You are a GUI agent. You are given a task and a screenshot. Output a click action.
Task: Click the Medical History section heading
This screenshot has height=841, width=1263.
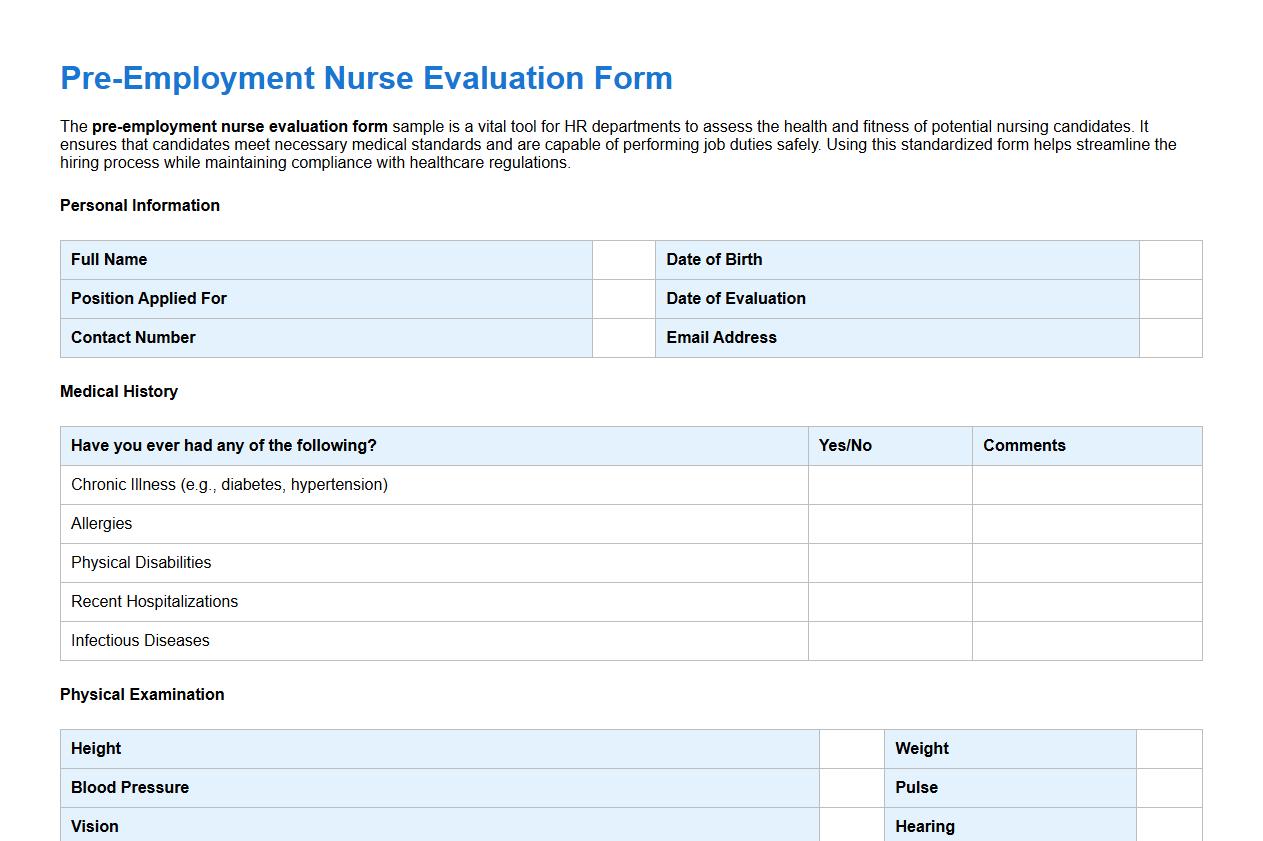(118, 391)
